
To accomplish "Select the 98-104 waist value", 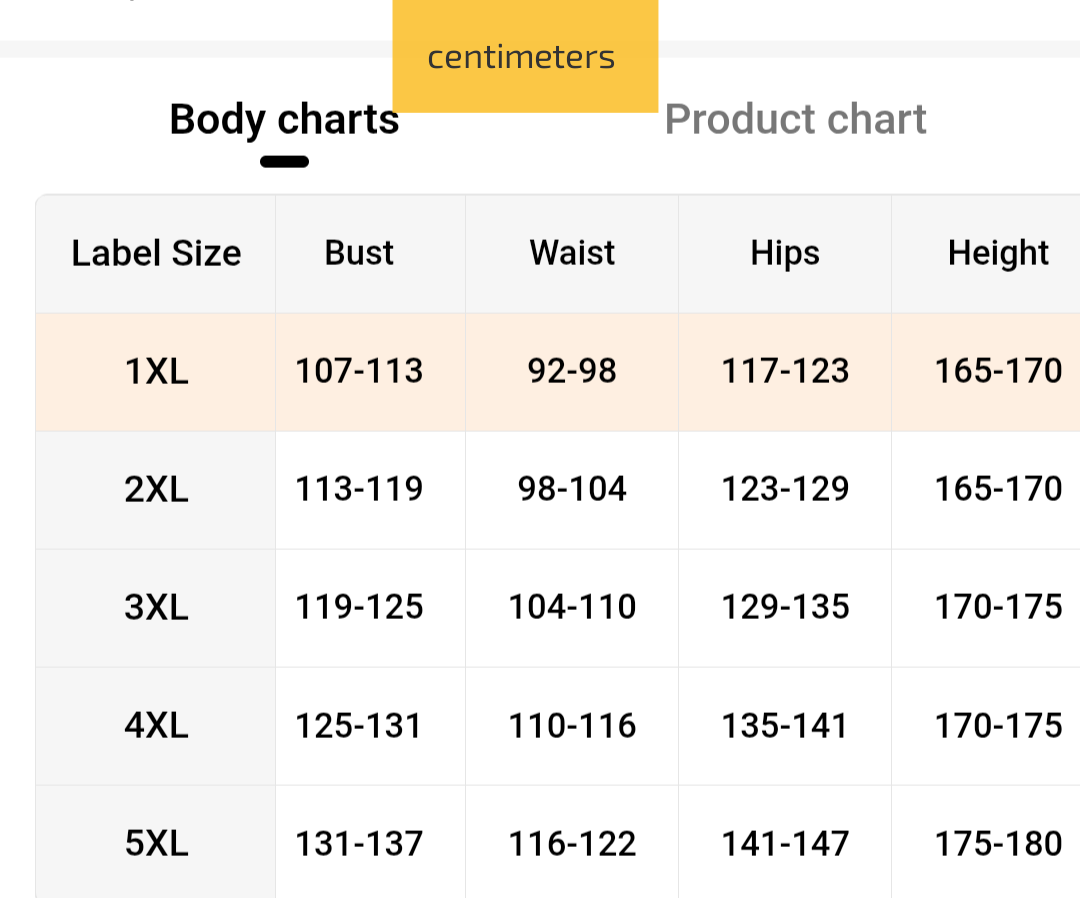I will tap(572, 490).
